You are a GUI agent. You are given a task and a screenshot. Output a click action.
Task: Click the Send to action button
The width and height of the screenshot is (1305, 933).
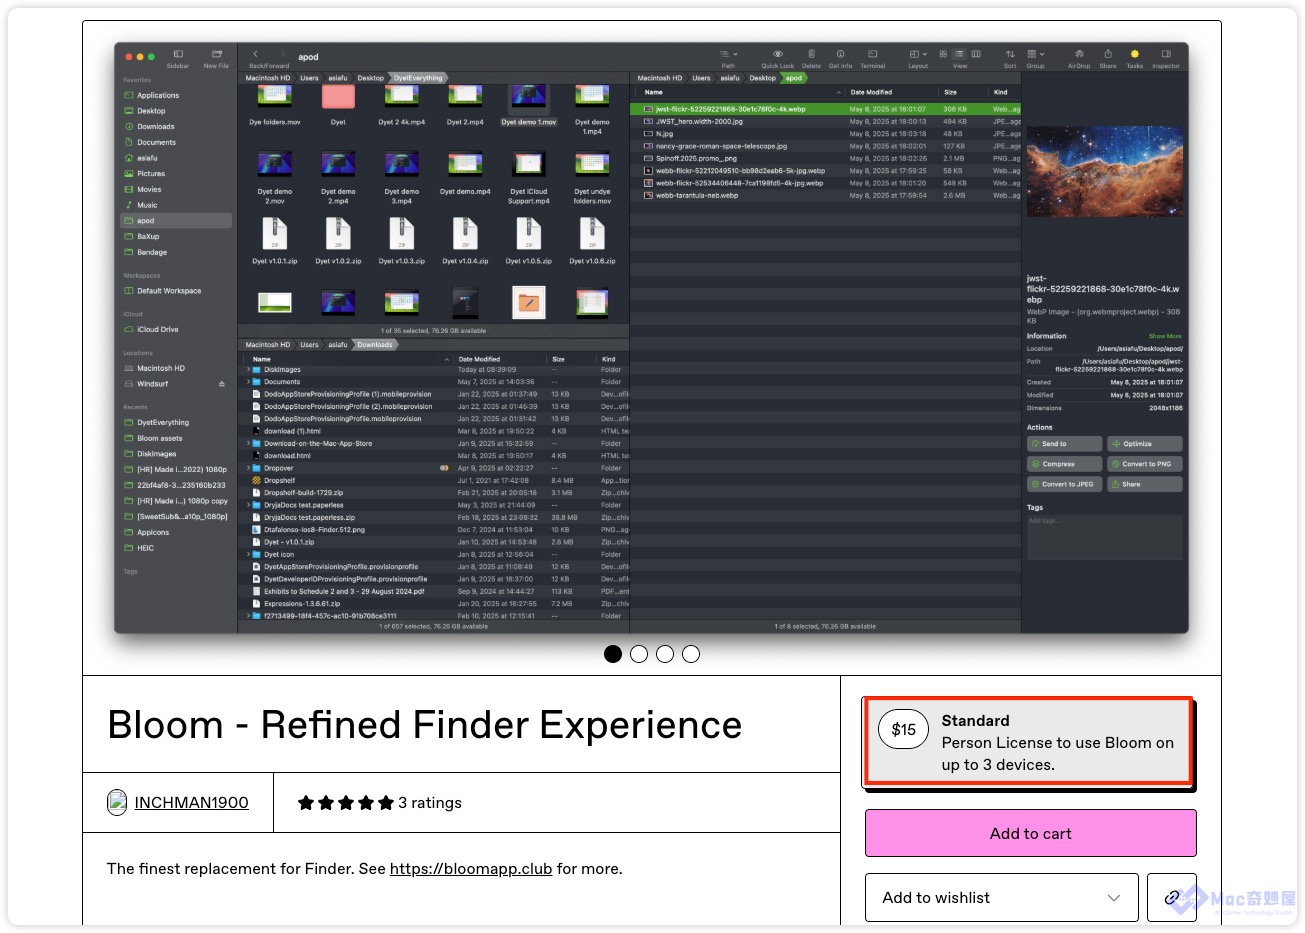point(1064,444)
